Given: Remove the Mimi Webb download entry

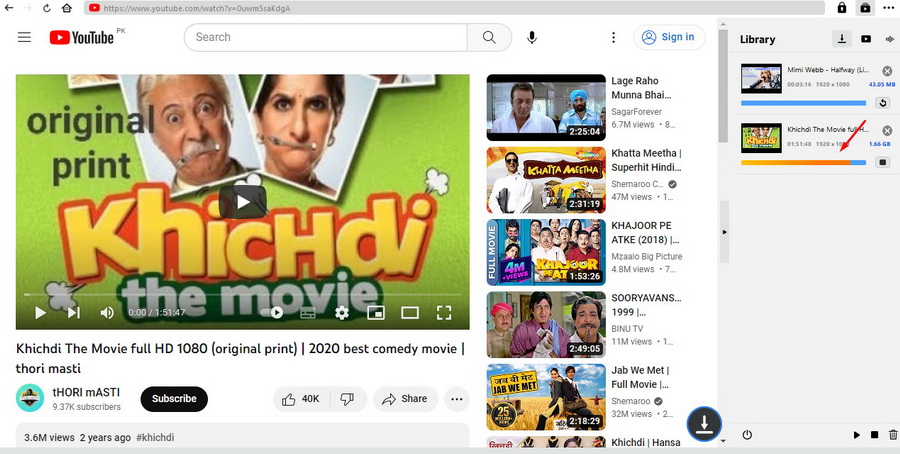Looking at the screenshot, I should [x=887, y=71].
